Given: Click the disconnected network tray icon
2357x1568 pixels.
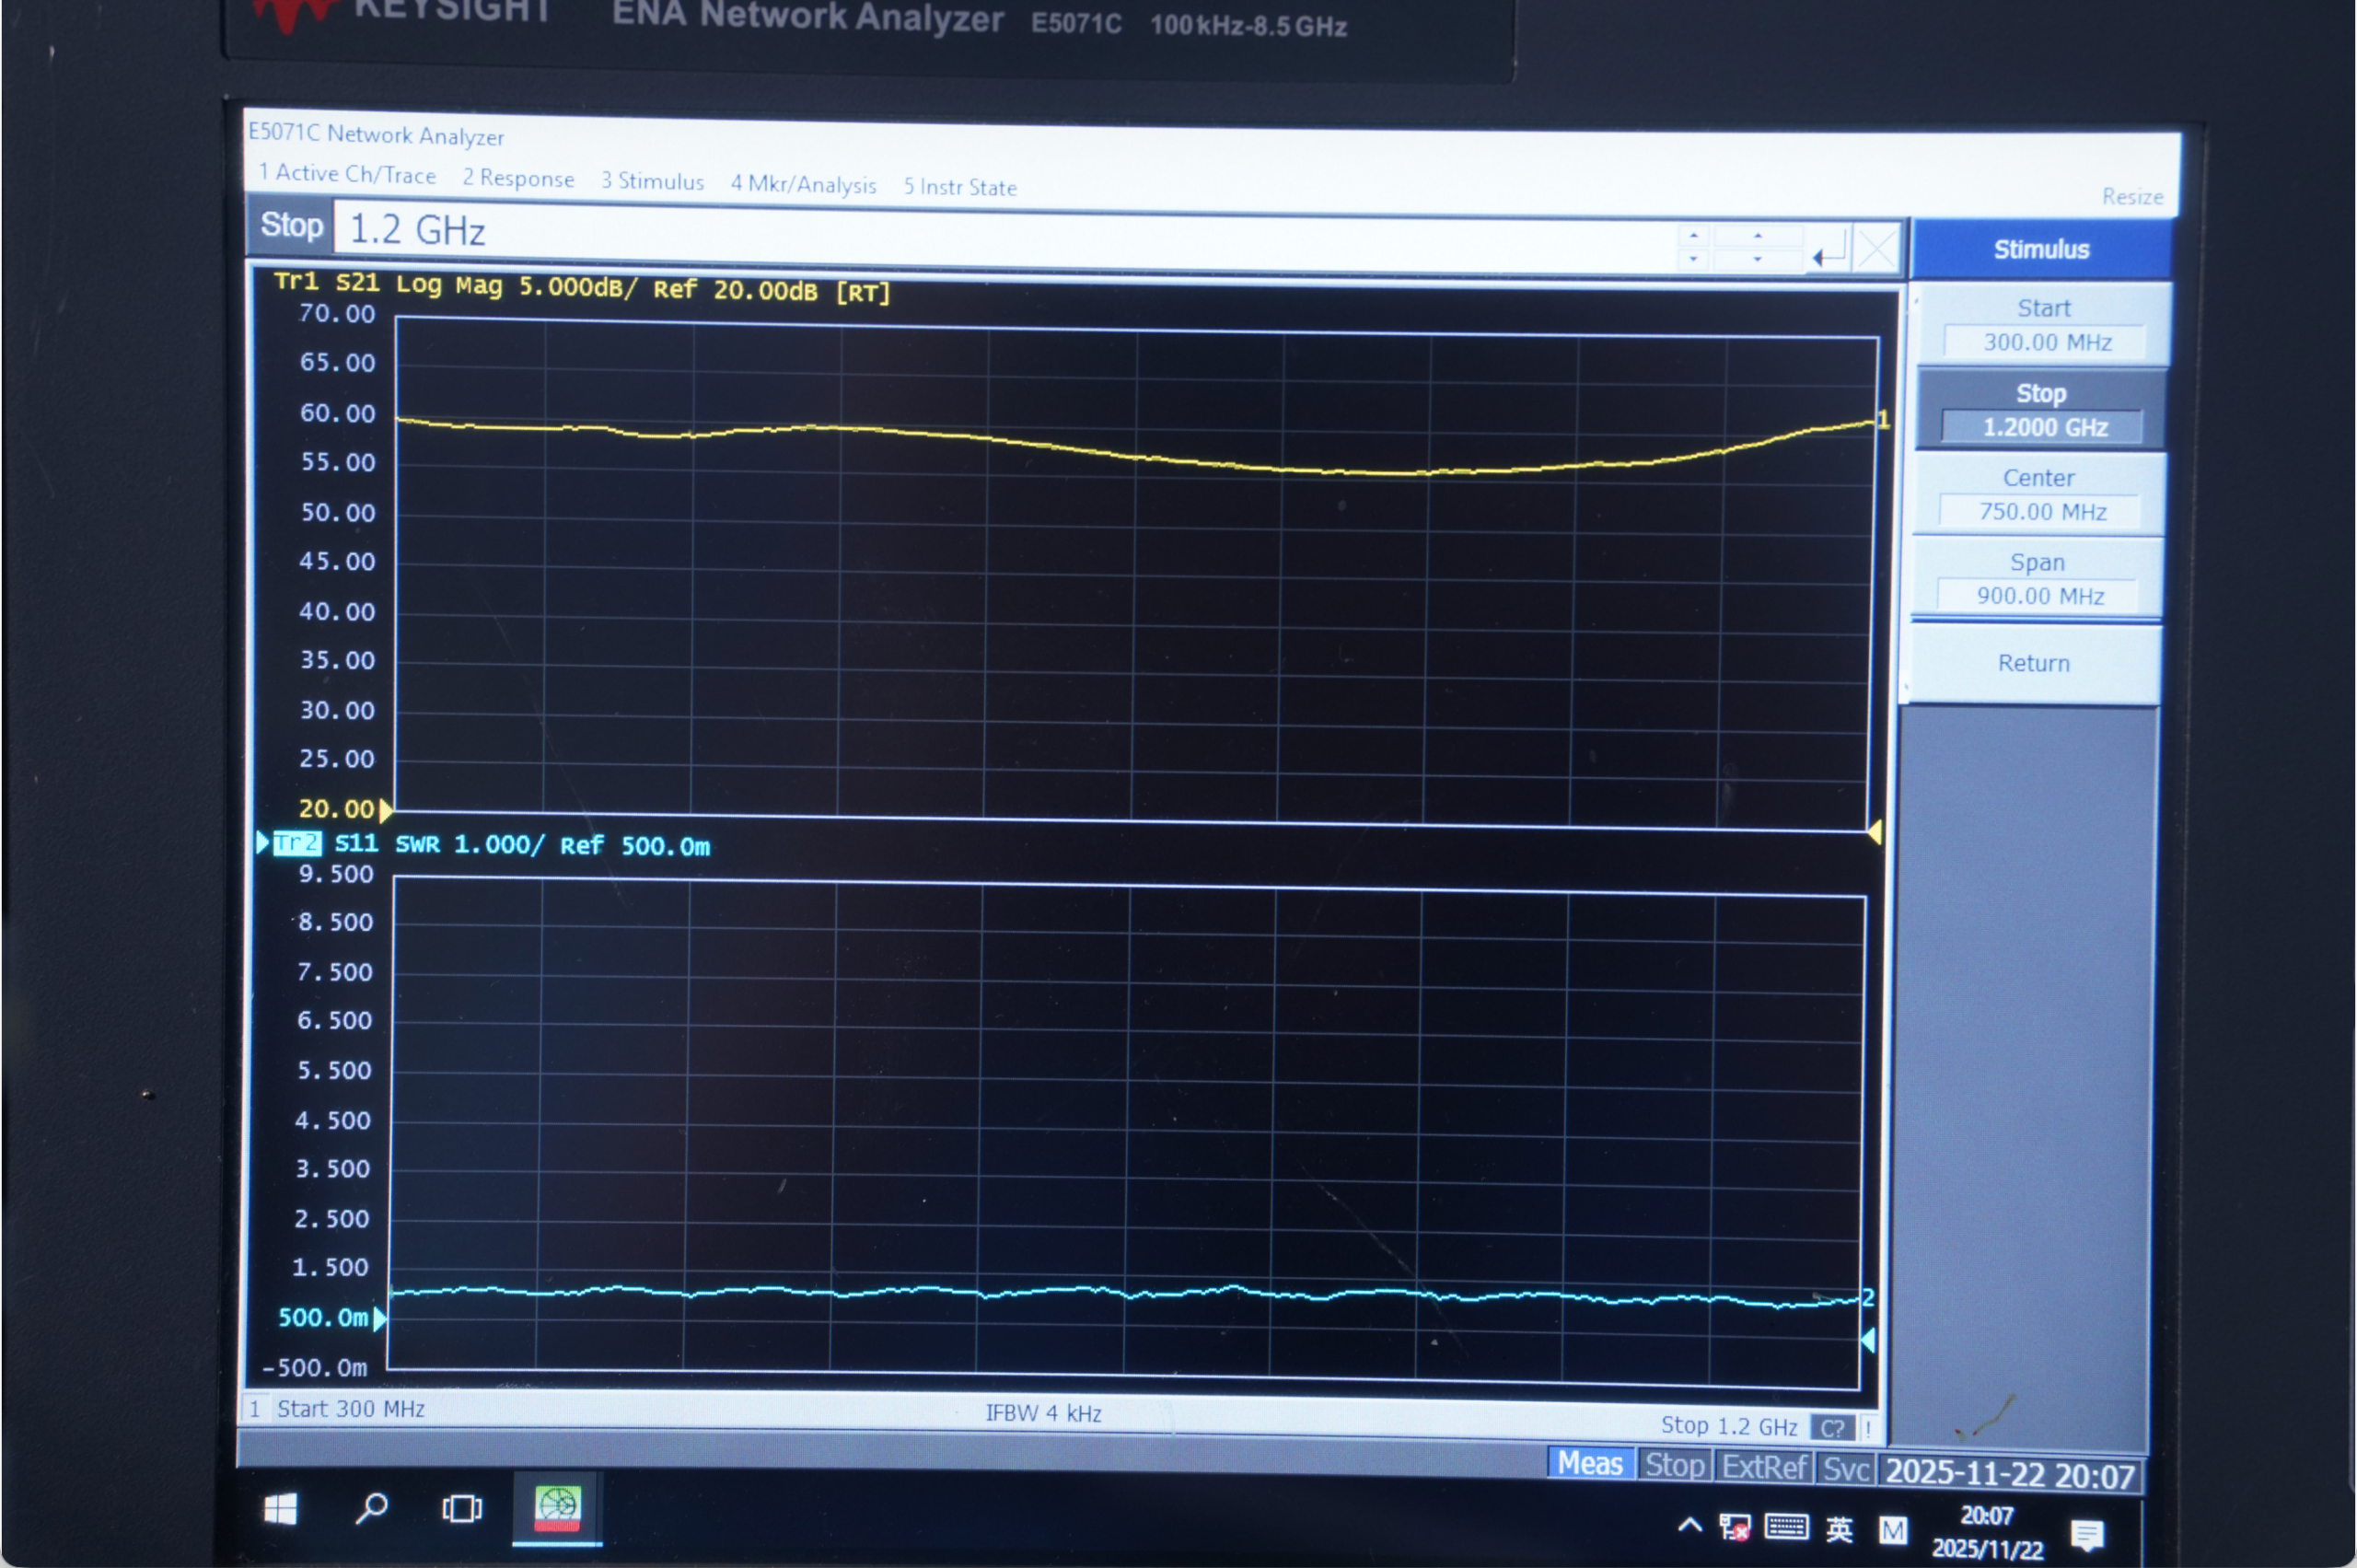Looking at the screenshot, I should click(x=1734, y=1528).
